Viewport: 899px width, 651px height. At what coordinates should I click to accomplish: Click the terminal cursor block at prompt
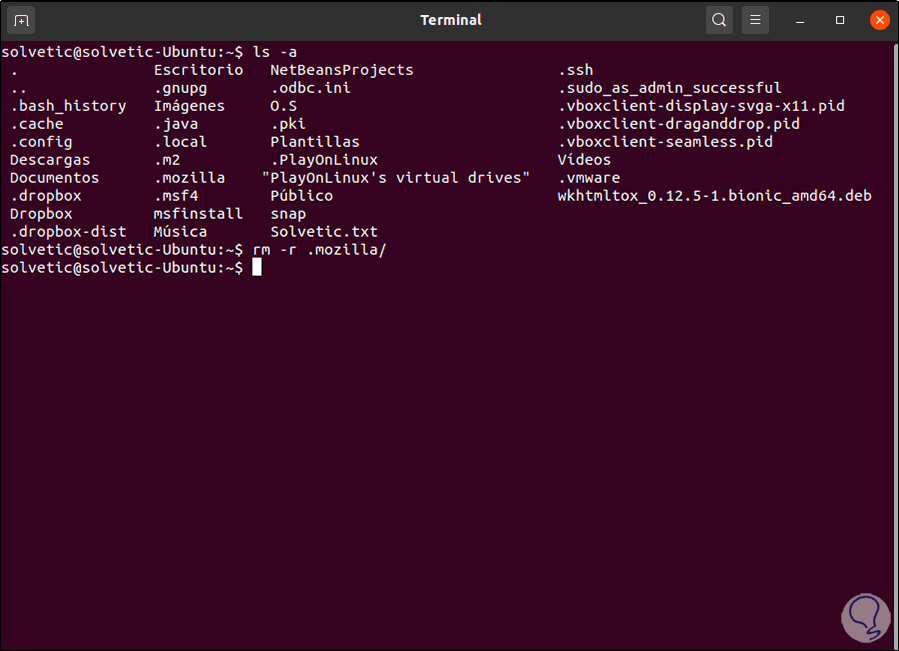point(257,268)
